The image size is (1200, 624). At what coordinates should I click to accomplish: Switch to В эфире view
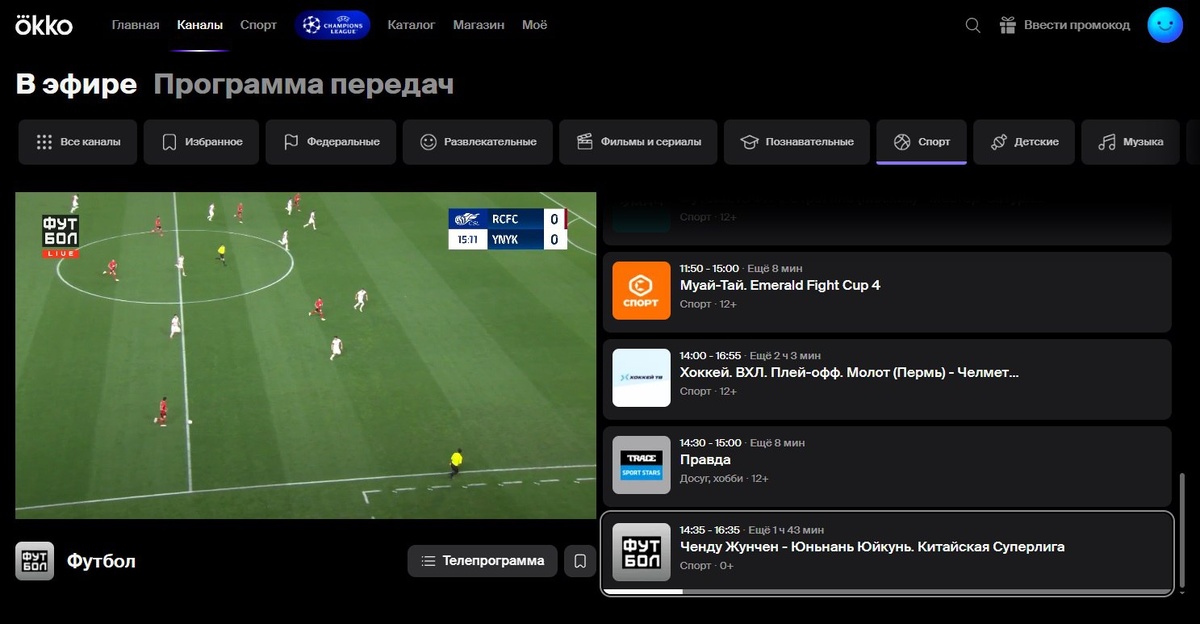[76, 85]
